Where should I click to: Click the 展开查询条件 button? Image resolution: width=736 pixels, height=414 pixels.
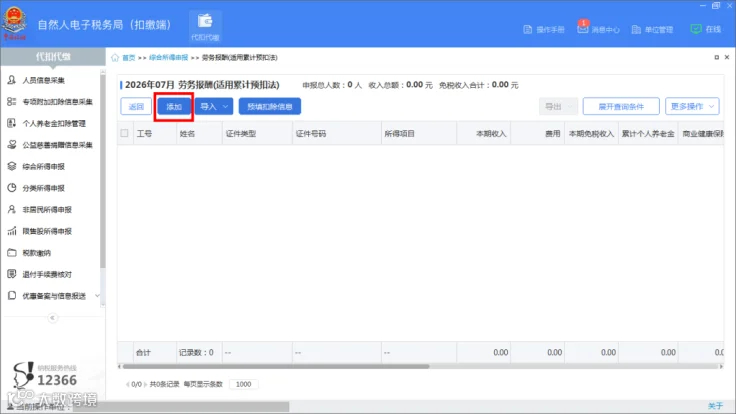click(621, 107)
